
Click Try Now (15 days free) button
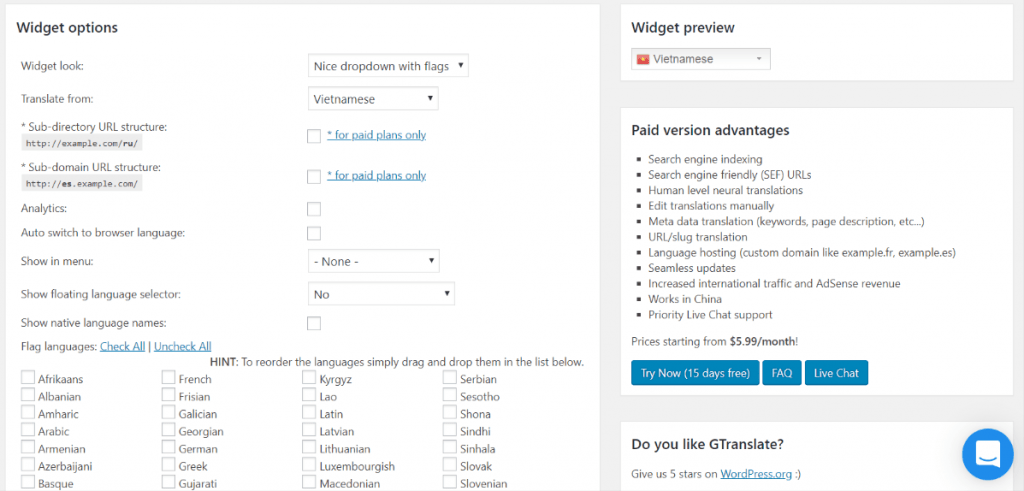695,373
